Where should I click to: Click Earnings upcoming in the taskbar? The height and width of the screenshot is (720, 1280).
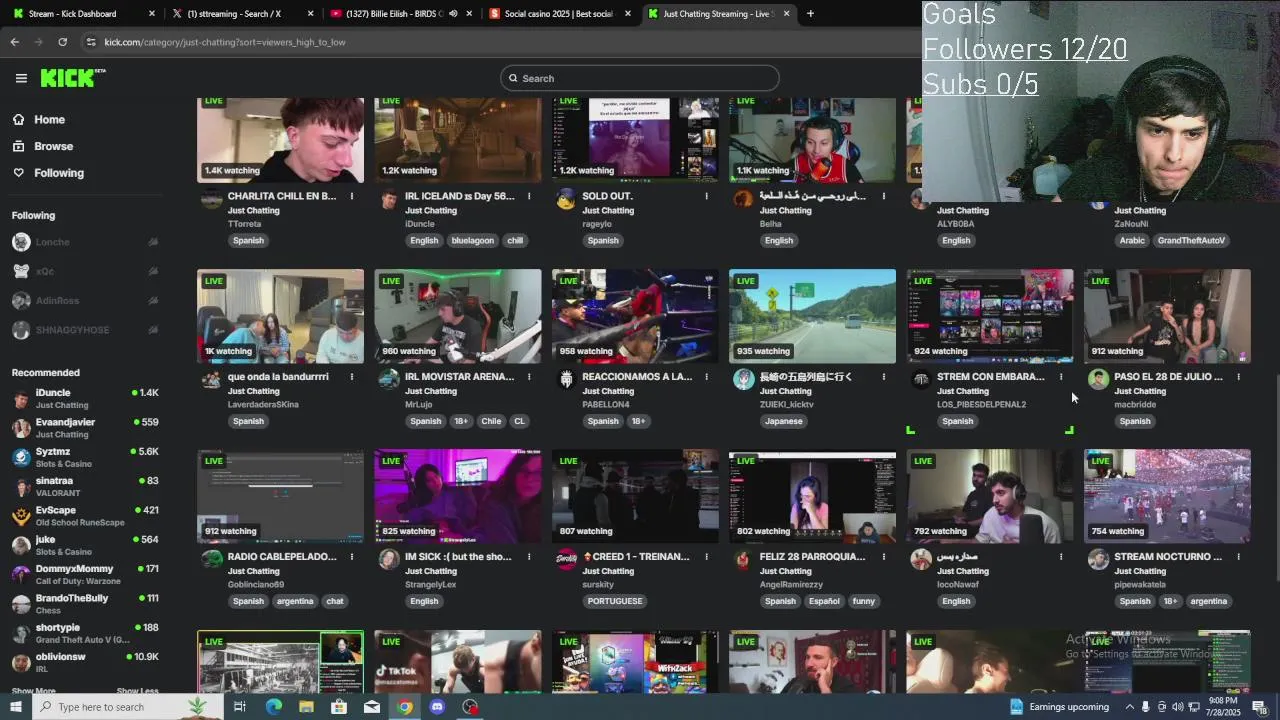tap(1059, 707)
